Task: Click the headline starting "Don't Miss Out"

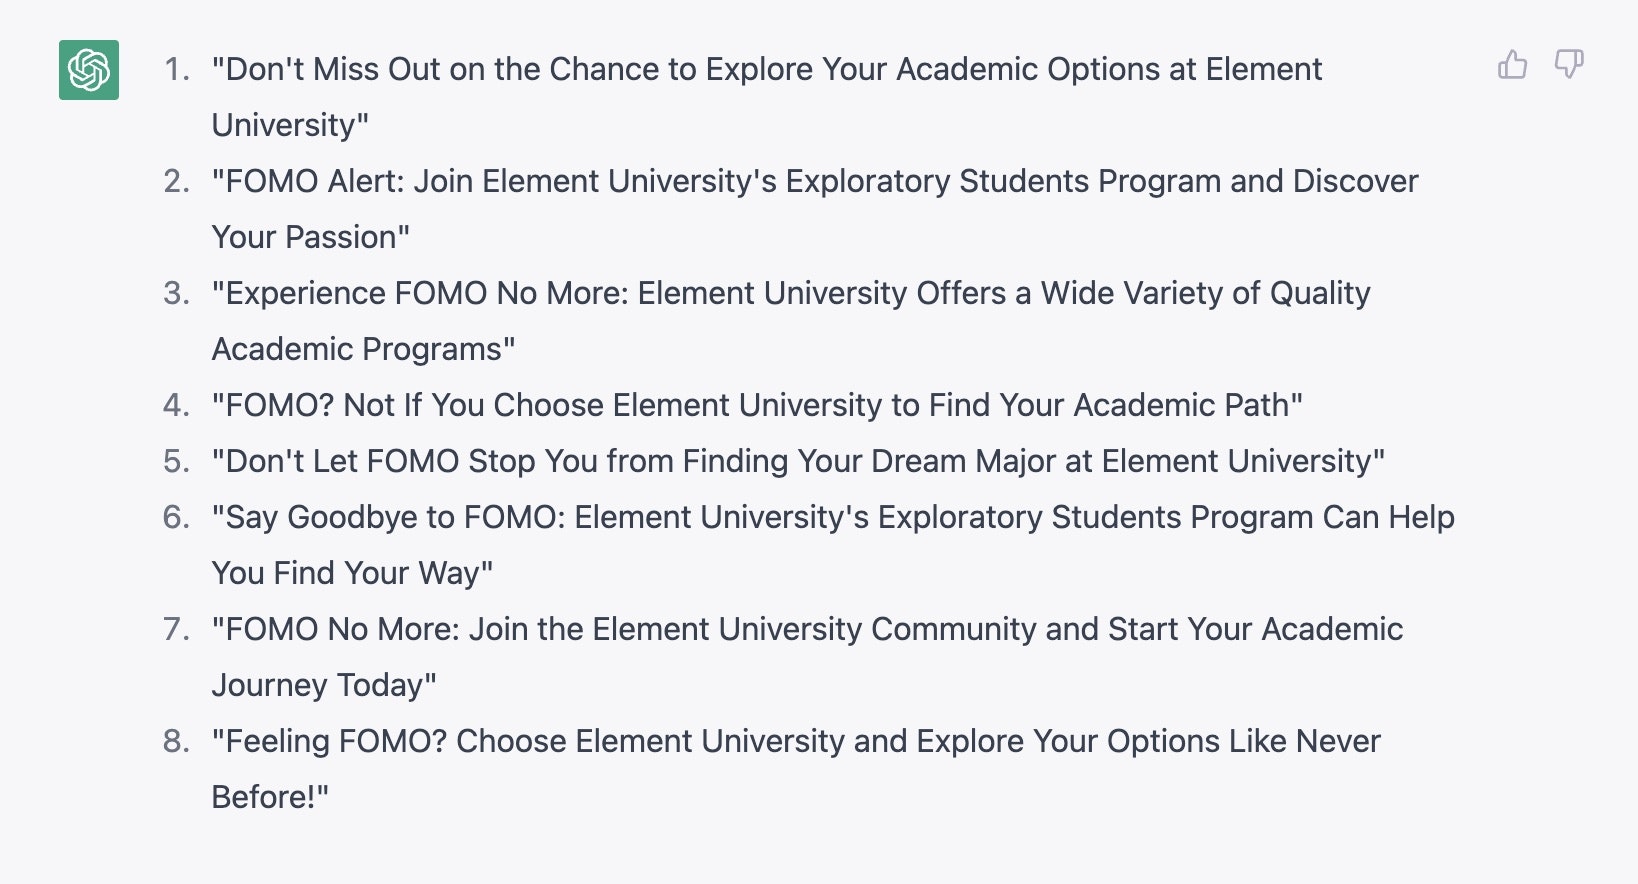Action: (x=766, y=69)
